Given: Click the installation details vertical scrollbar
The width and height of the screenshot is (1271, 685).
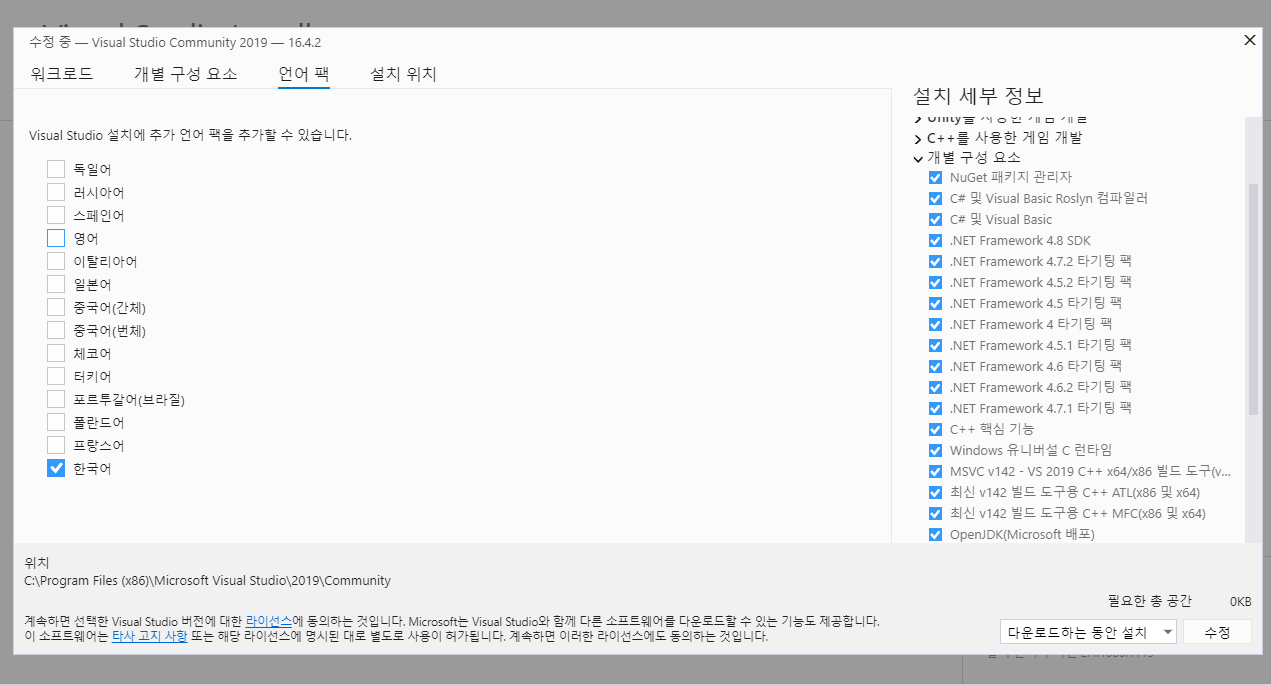Looking at the screenshot, I should coord(1253,300).
